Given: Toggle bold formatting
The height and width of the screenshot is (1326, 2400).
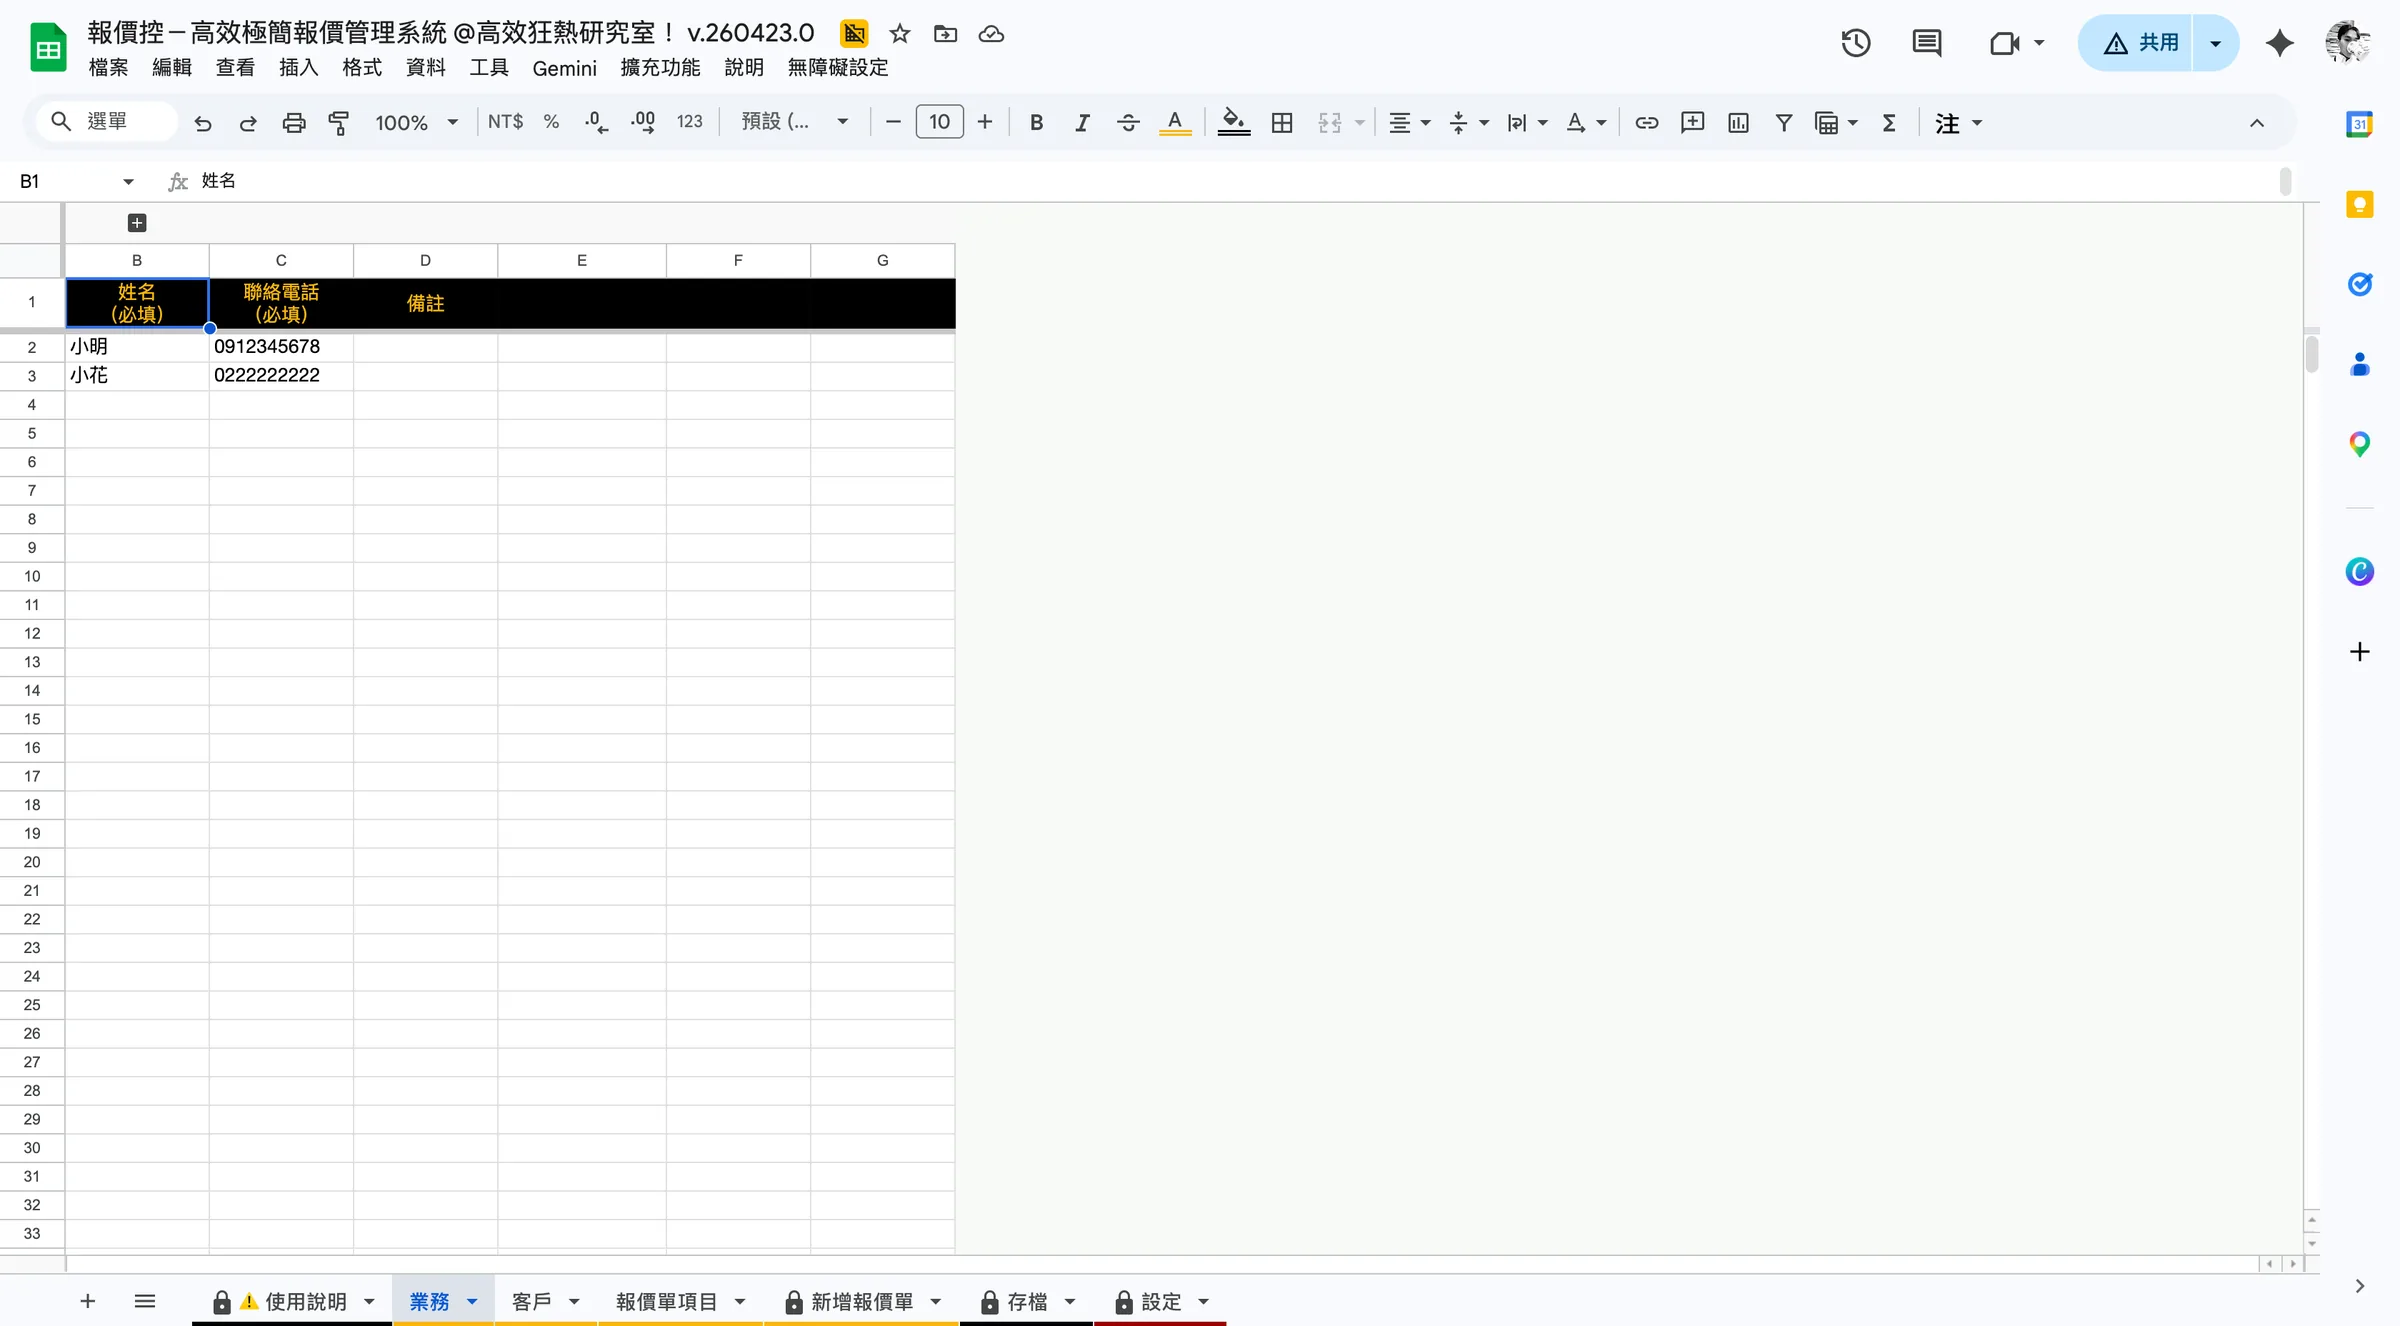Looking at the screenshot, I should [1037, 123].
